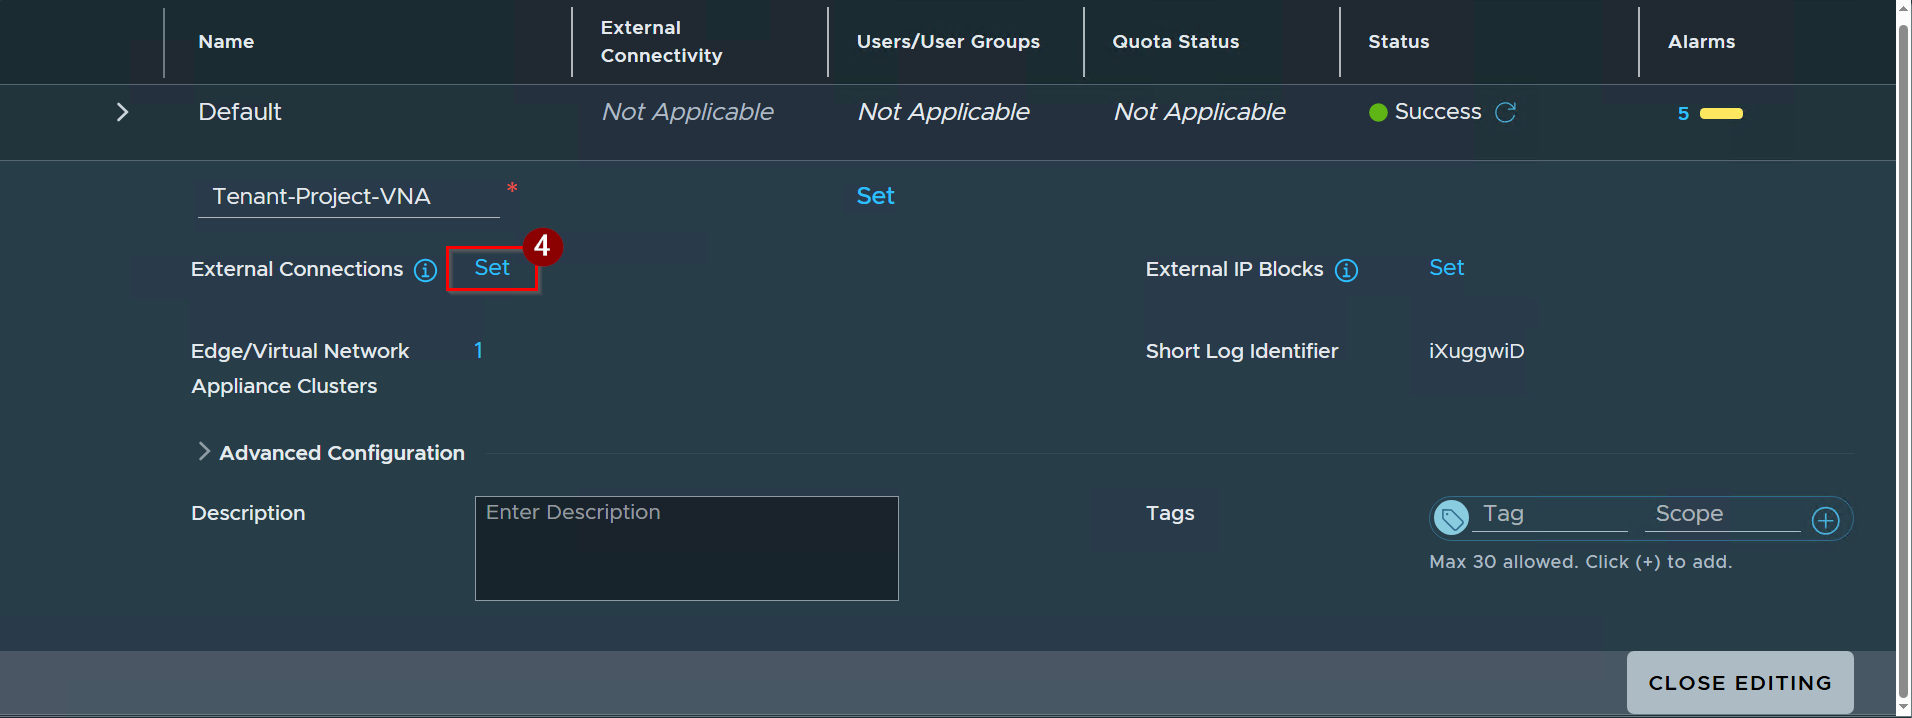Click the vertical scrollbar on the right
Image resolution: width=1912 pixels, height=718 pixels.
coord(1903,359)
